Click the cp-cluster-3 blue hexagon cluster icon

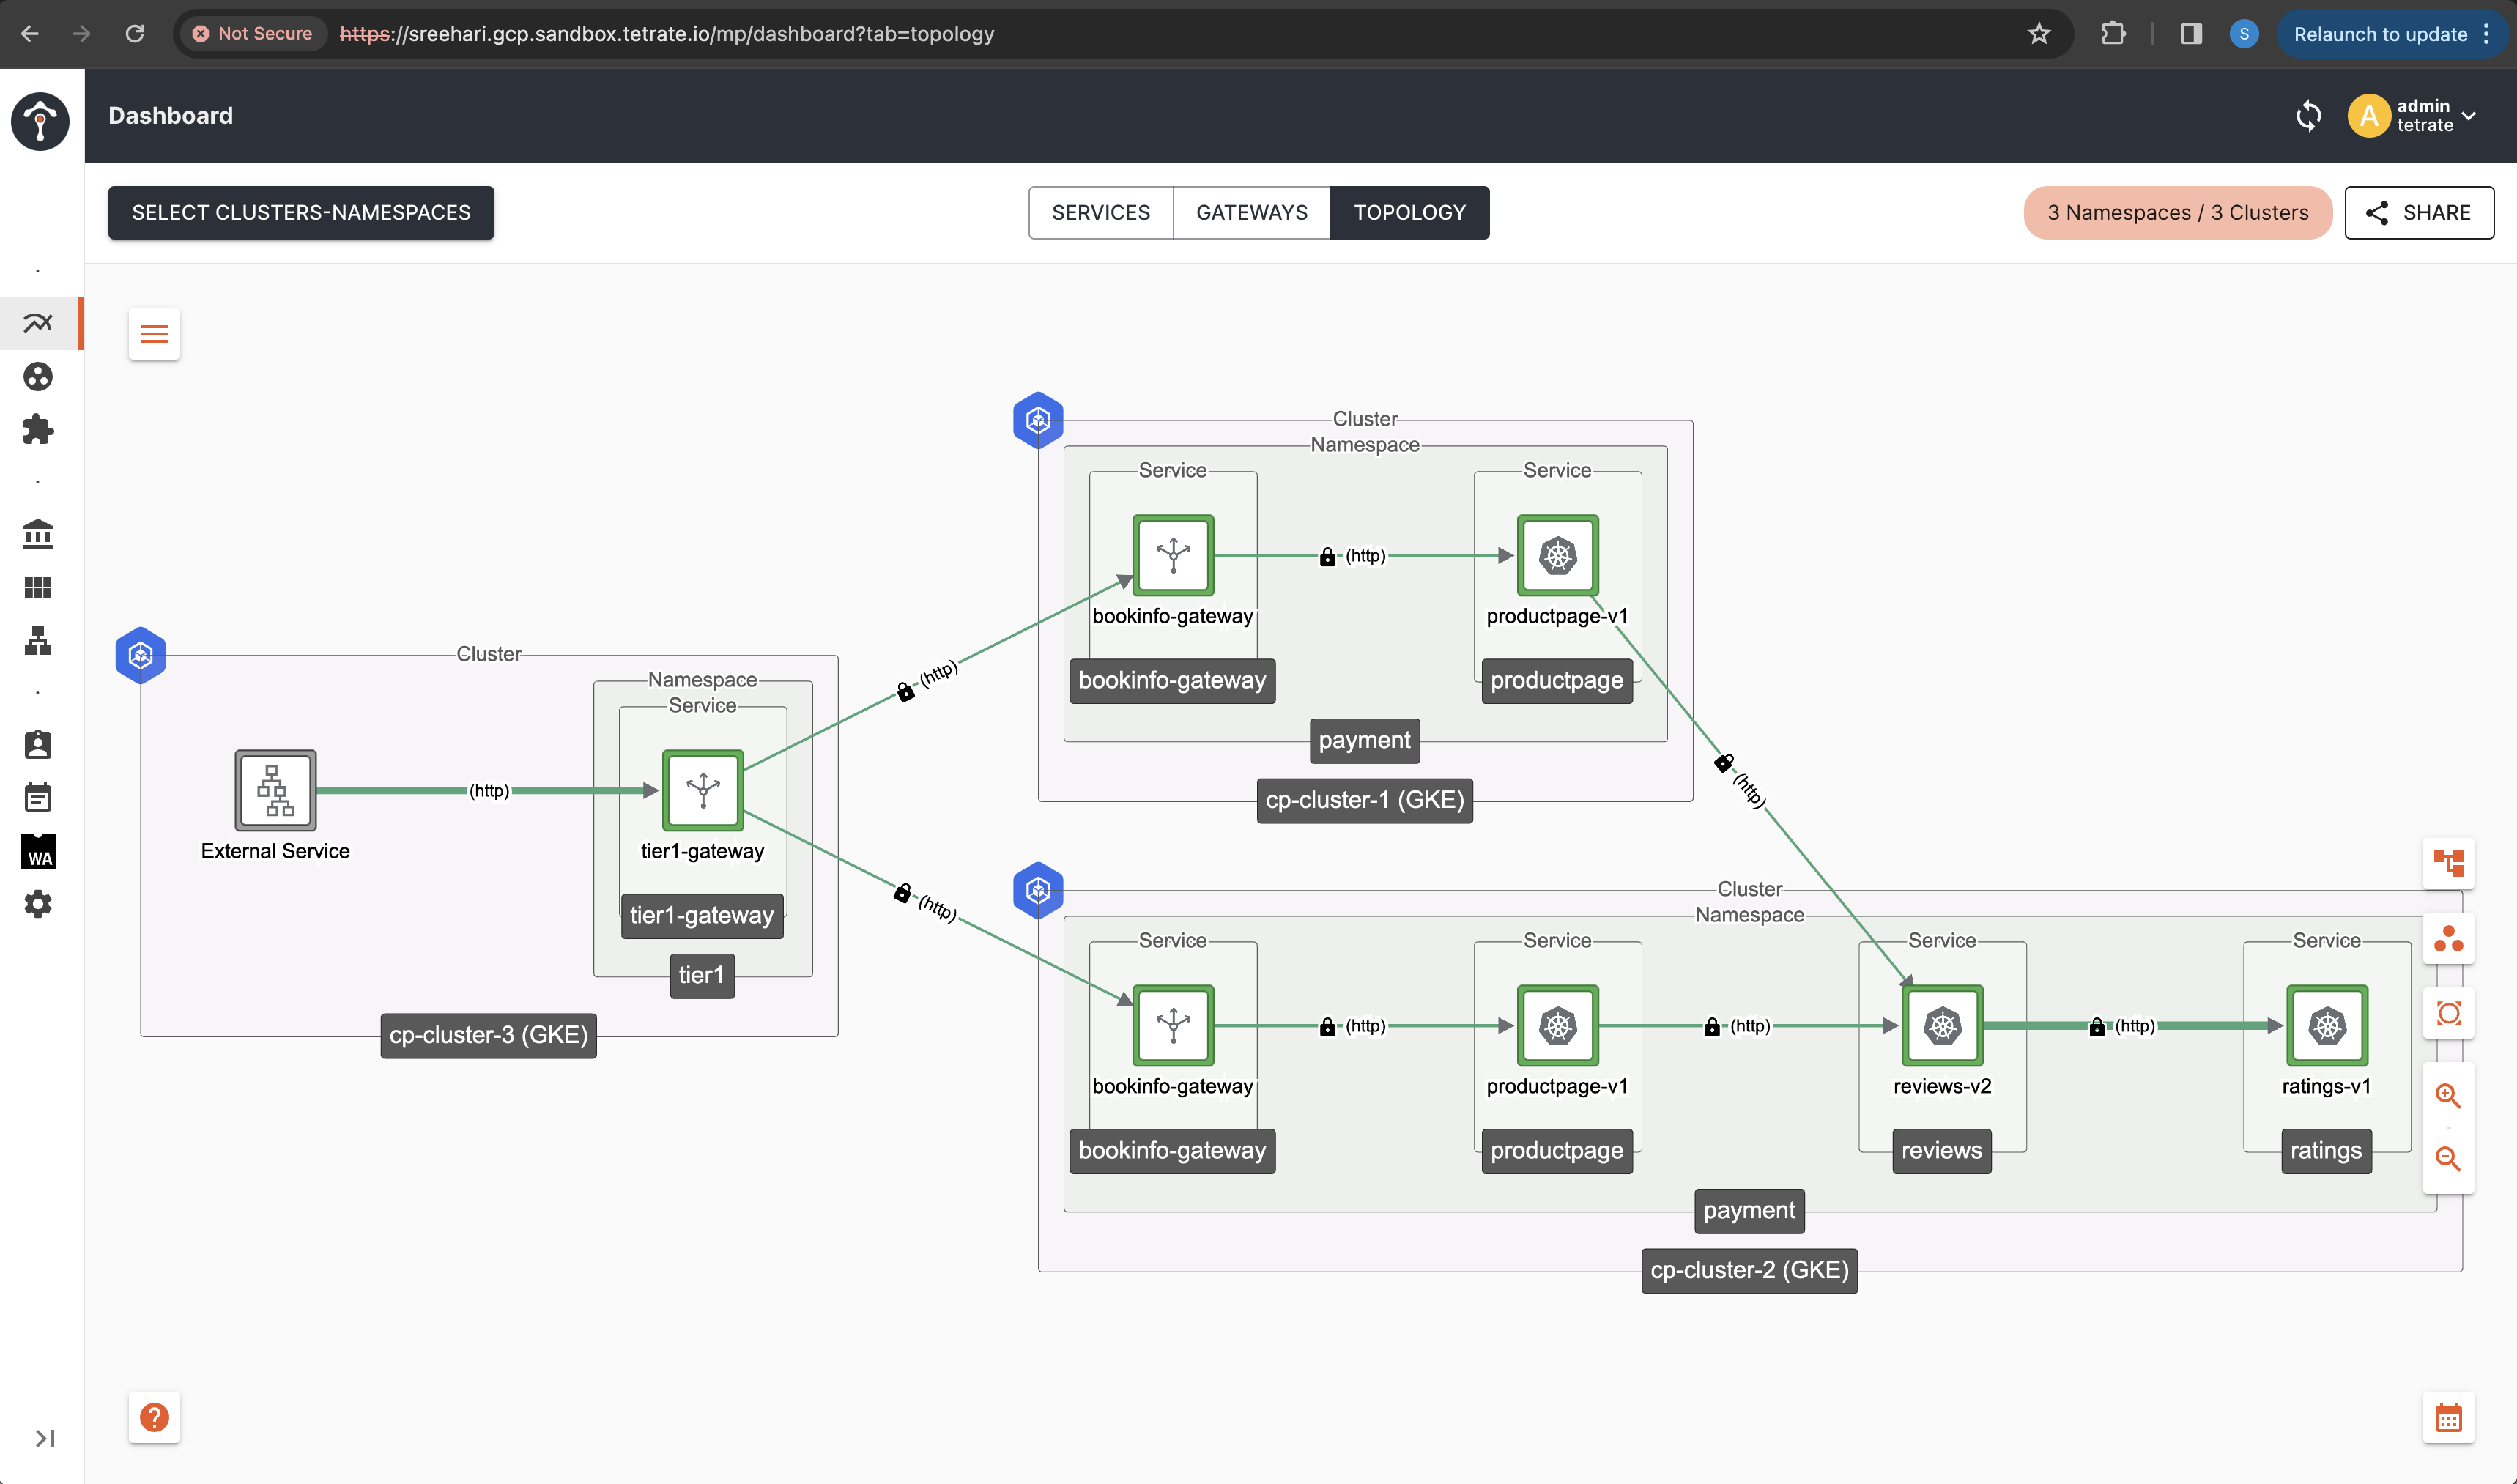click(140, 655)
